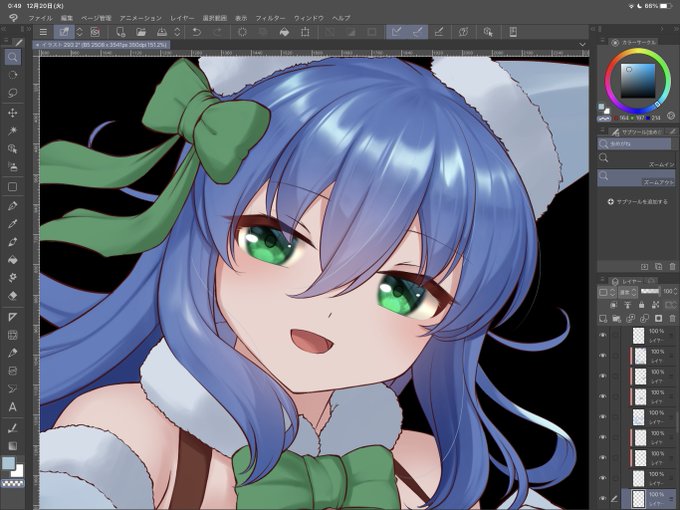
Task: Select the Auto select magic wand tool
Action: pos(13,131)
